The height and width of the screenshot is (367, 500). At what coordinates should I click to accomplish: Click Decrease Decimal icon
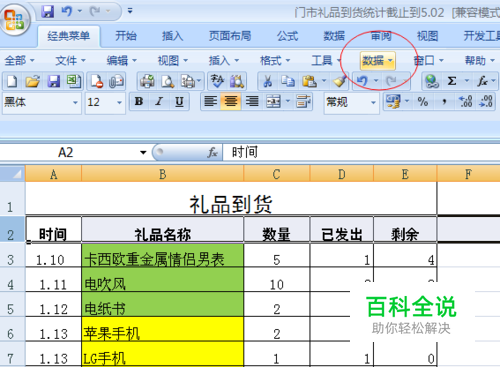(486, 101)
